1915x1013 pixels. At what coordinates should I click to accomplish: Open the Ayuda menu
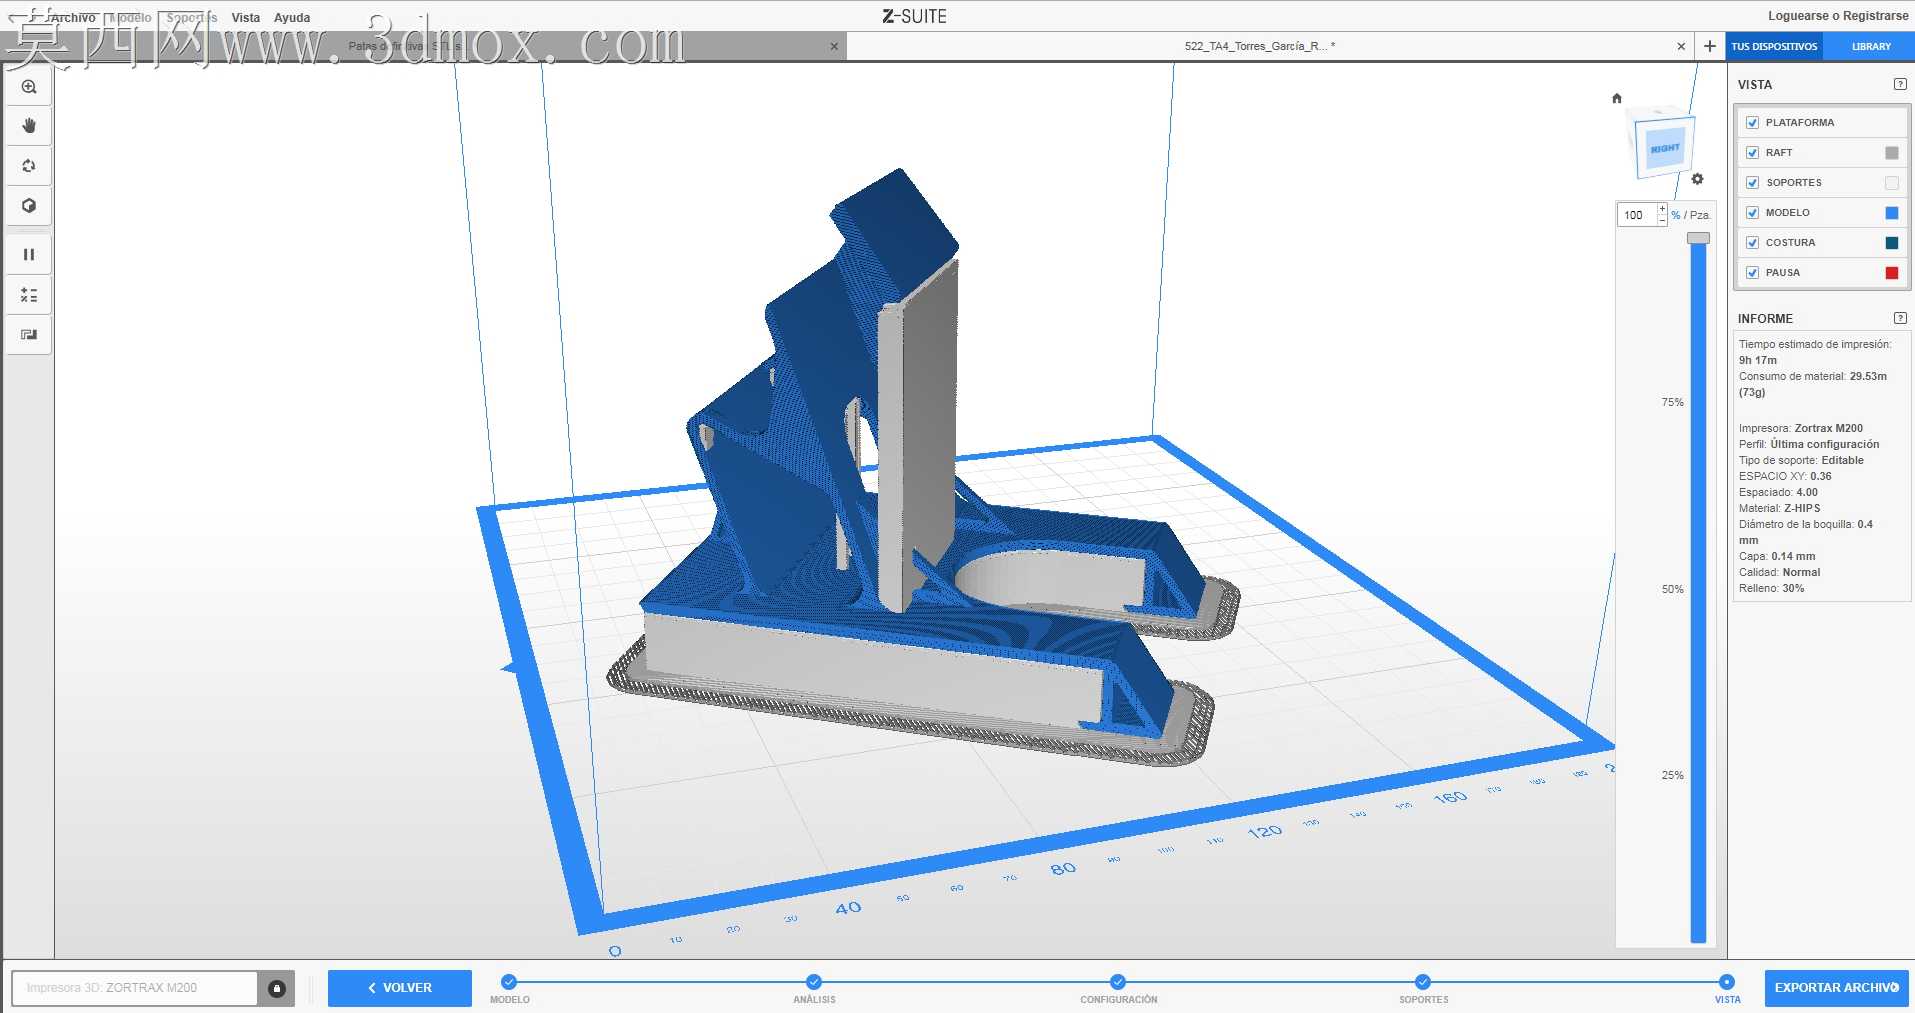(x=292, y=18)
